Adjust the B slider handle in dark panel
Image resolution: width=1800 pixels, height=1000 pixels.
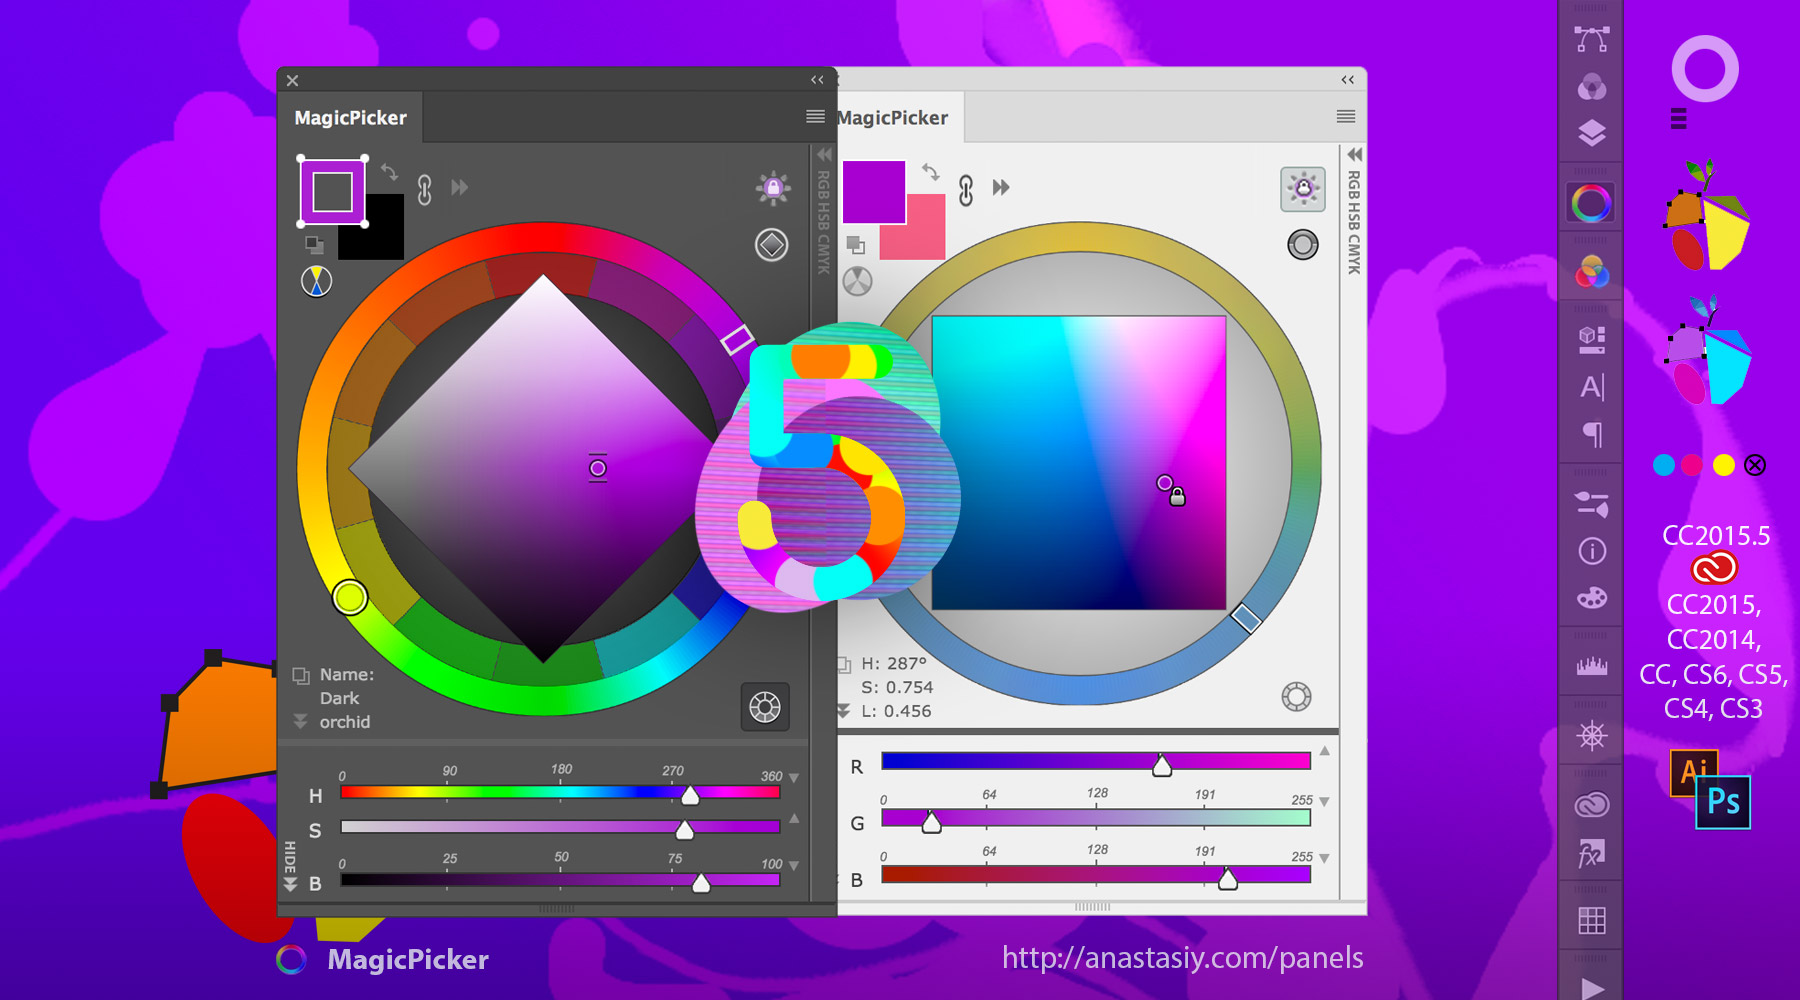(x=701, y=882)
